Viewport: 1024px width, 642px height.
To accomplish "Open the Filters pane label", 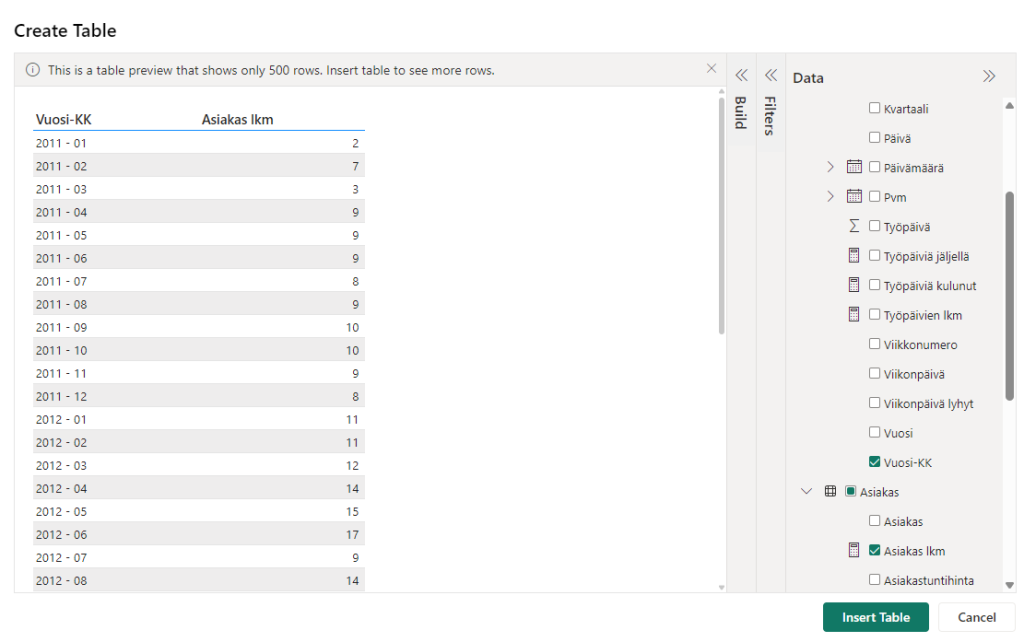I will click(771, 116).
